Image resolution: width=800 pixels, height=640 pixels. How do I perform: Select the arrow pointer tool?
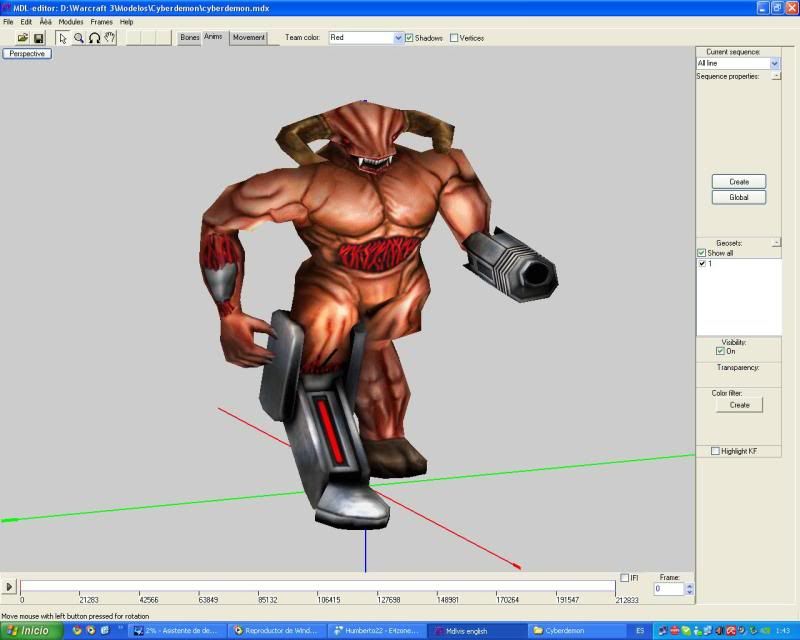(x=62, y=38)
